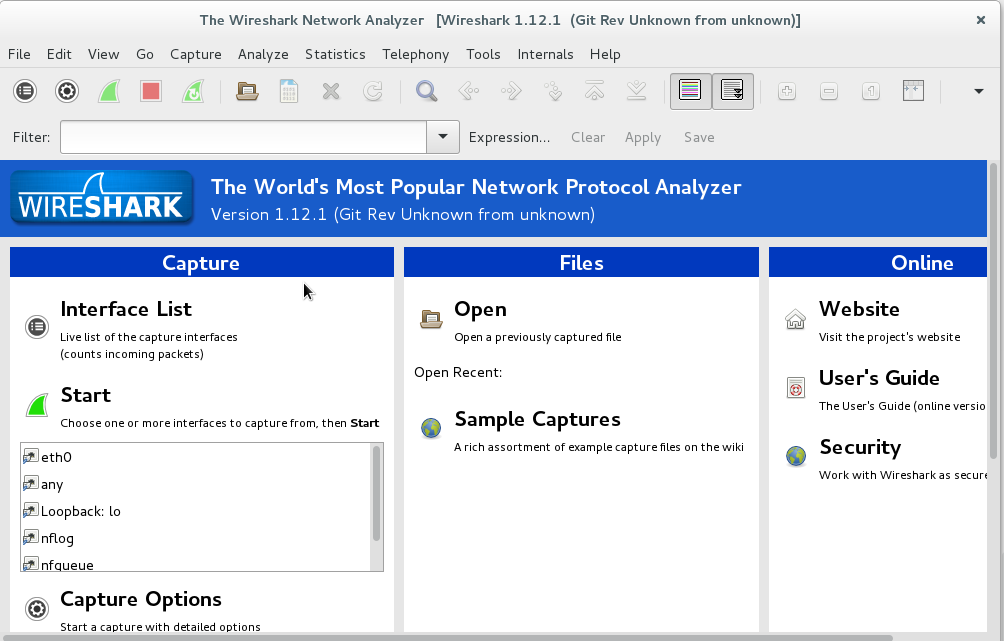Zoom in toolbar icon
This screenshot has height=641, width=1004.
[x=787, y=91]
